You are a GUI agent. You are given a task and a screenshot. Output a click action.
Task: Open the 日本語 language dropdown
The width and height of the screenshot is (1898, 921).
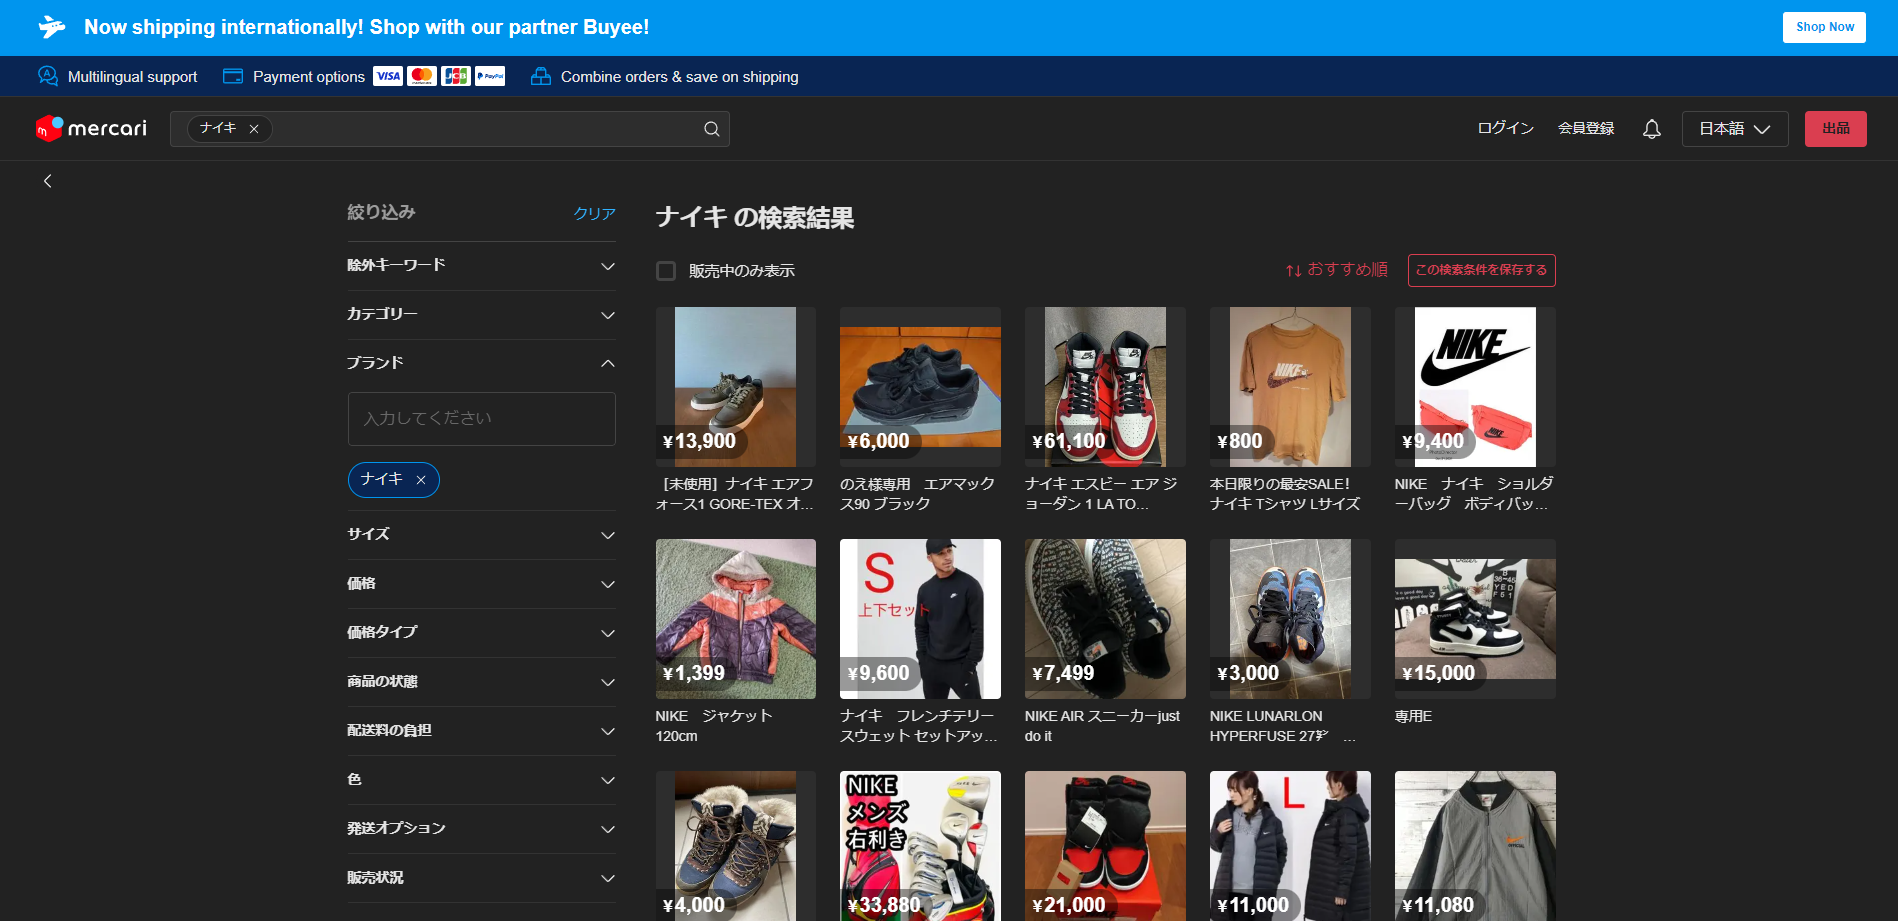(x=1734, y=128)
